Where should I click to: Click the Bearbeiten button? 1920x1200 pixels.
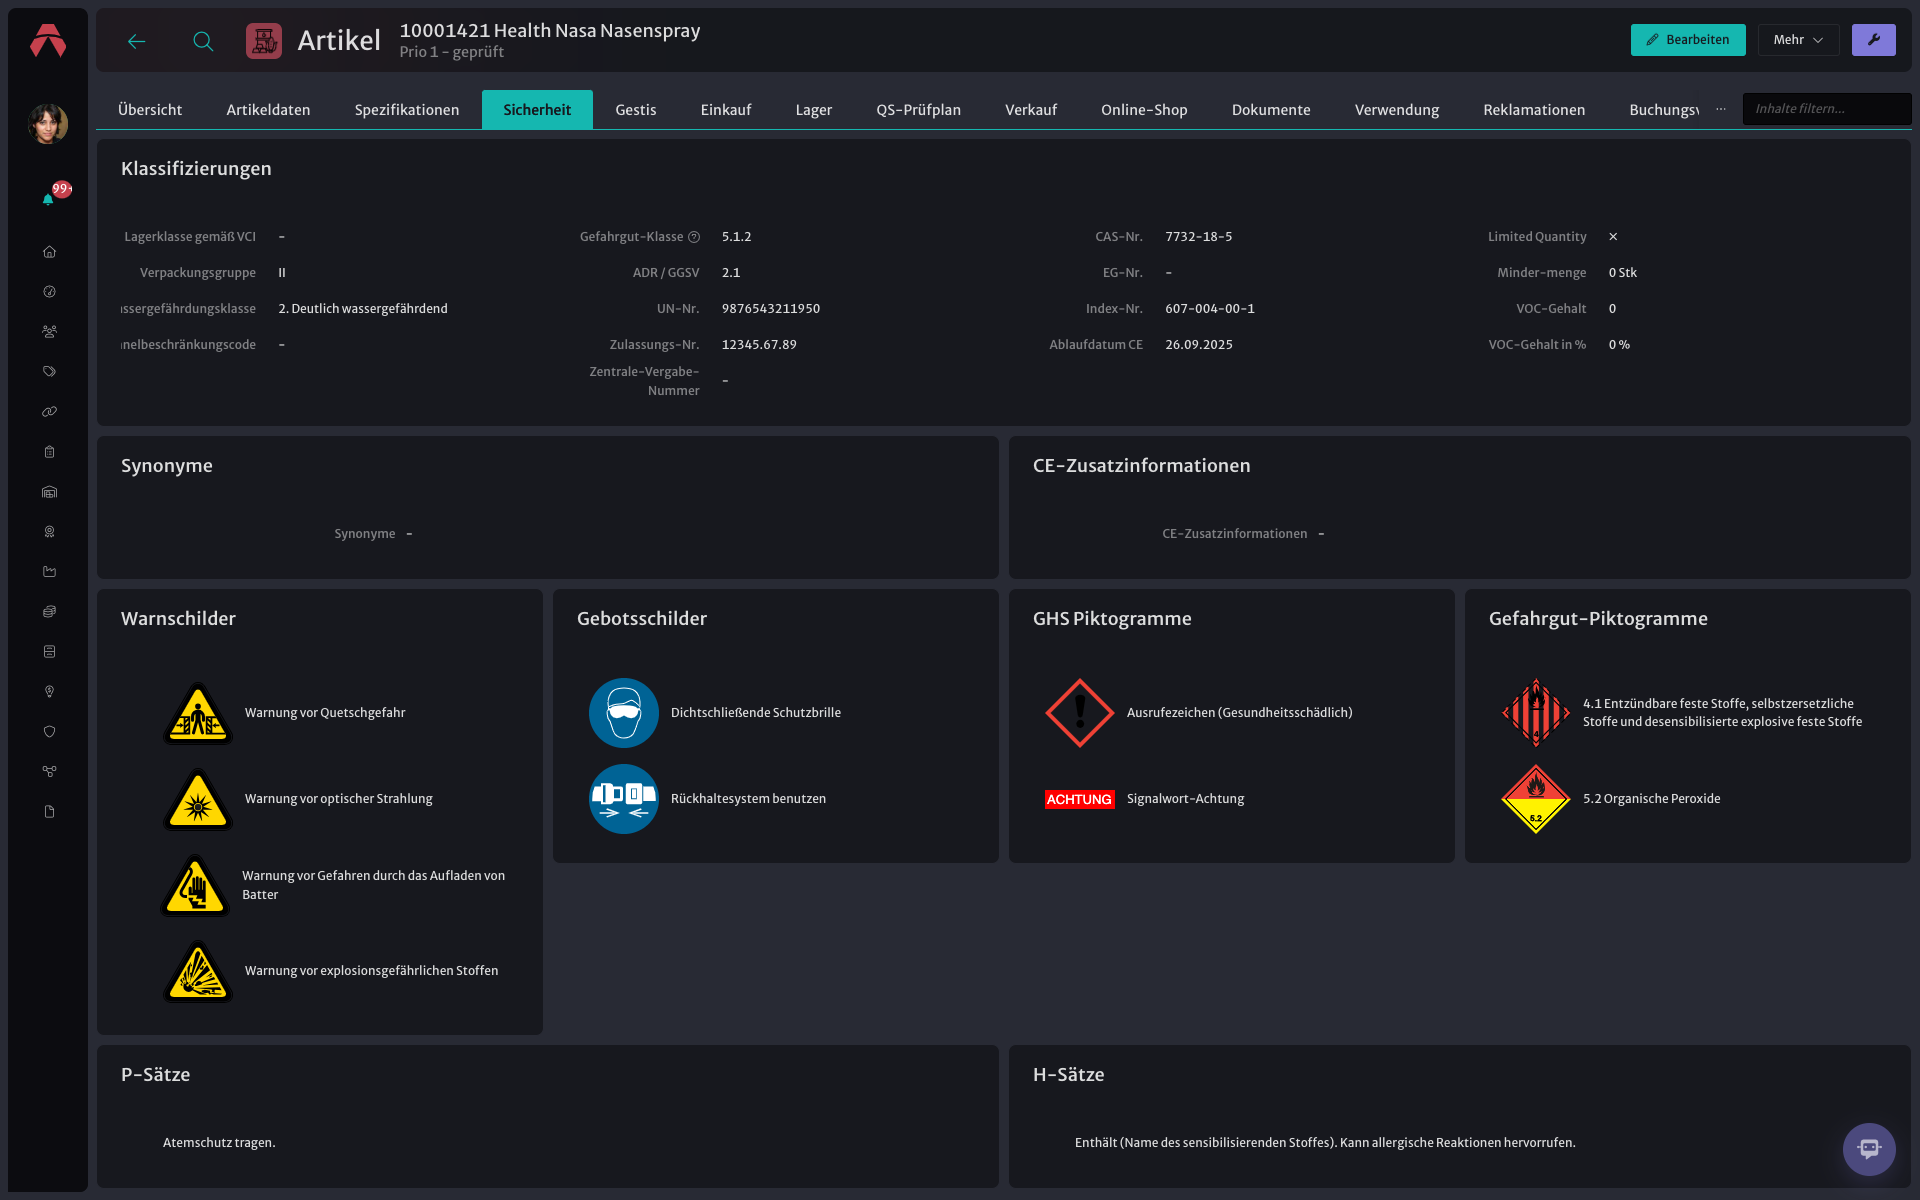point(1688,40)
